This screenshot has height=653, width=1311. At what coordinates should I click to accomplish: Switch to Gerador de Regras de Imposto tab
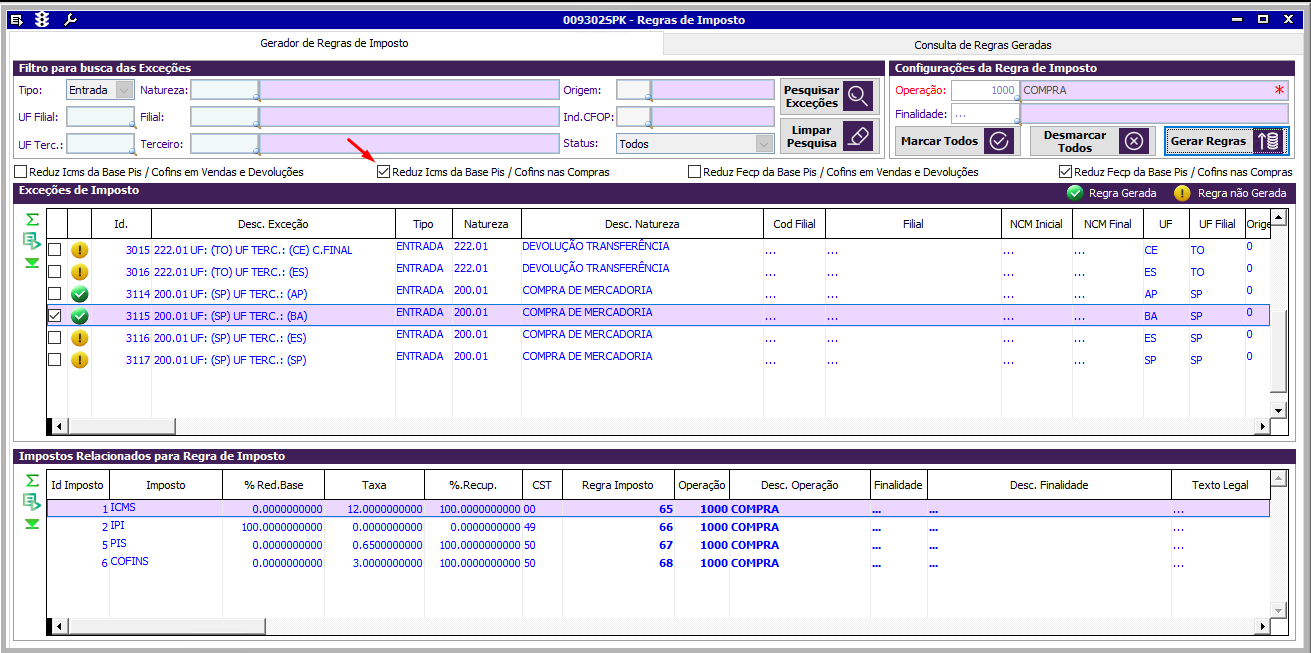click(334, 44)
